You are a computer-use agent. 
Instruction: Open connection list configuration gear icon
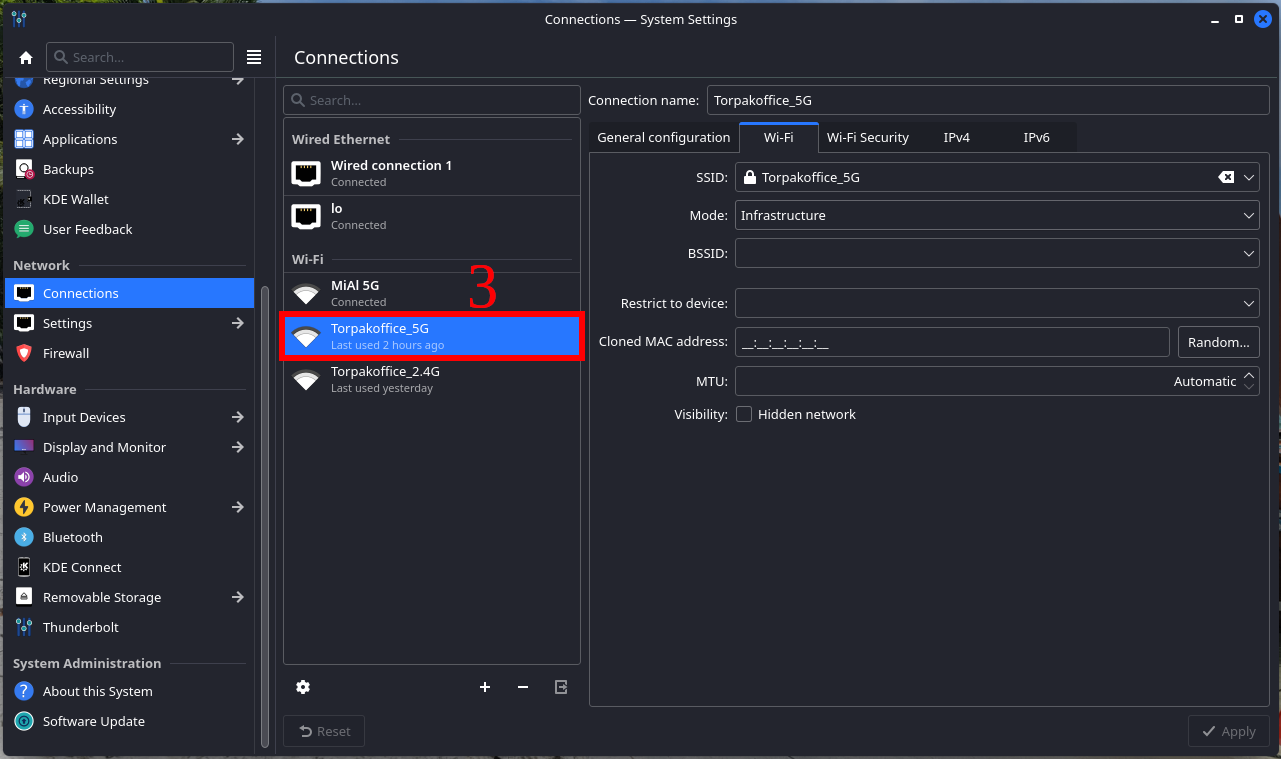[303, 687]
